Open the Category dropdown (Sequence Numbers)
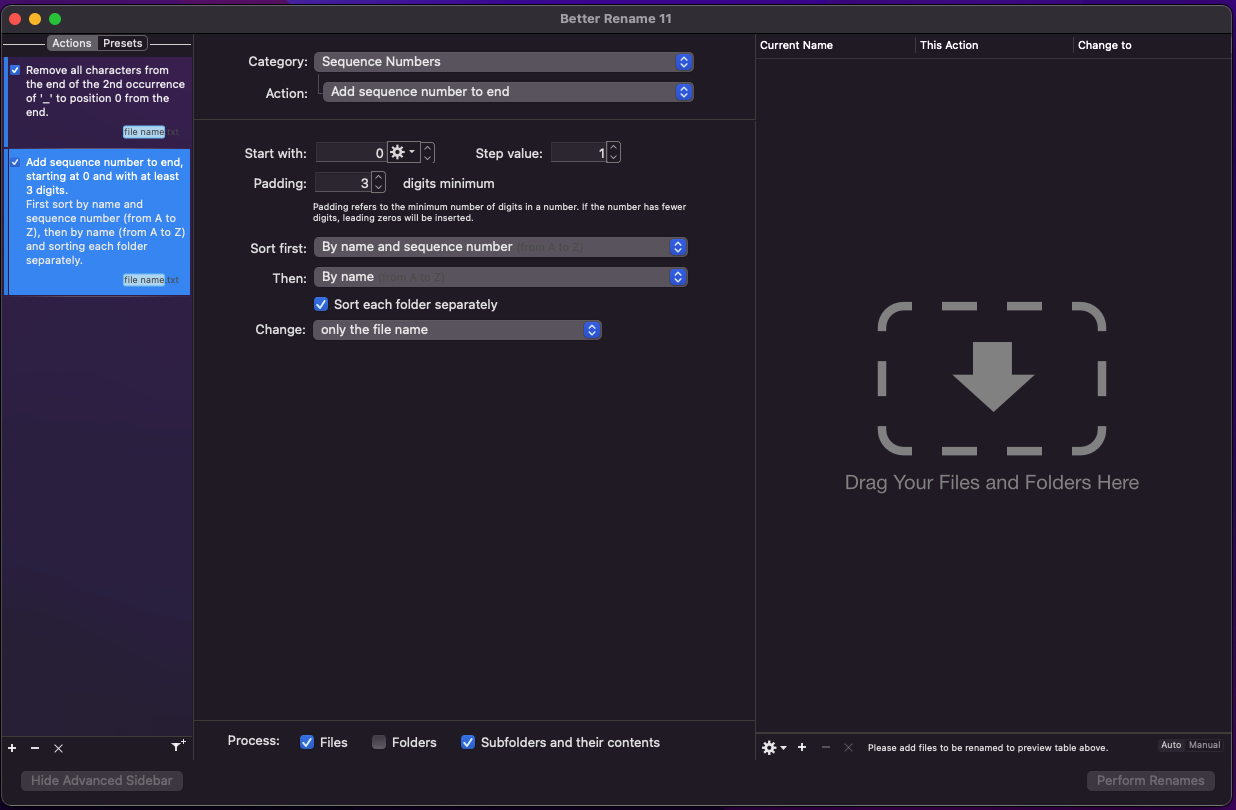Image resolution: width=1236 pixels, height=810 pixels. [x=504, y=62]
